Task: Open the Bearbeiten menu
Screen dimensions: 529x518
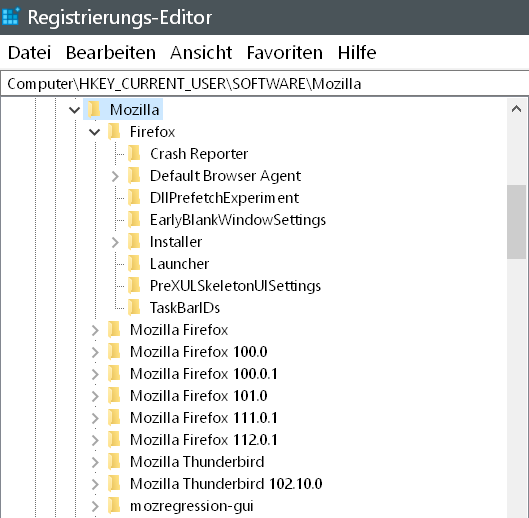Action: click(x=111, y=53)
